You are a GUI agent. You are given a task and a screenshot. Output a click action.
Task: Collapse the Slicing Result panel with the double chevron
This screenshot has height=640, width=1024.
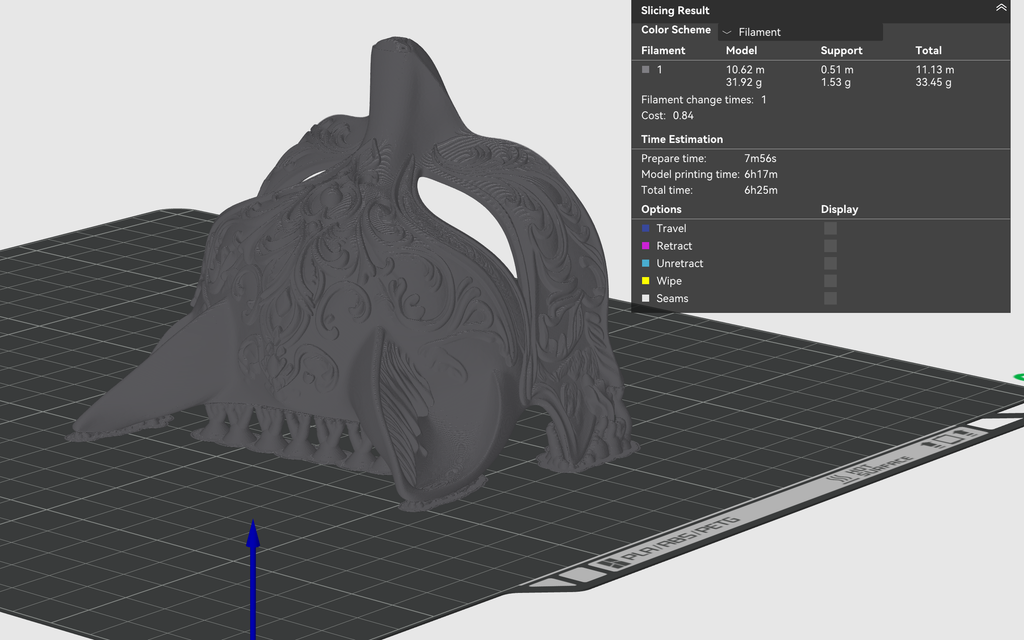[x=1000, y=8]
